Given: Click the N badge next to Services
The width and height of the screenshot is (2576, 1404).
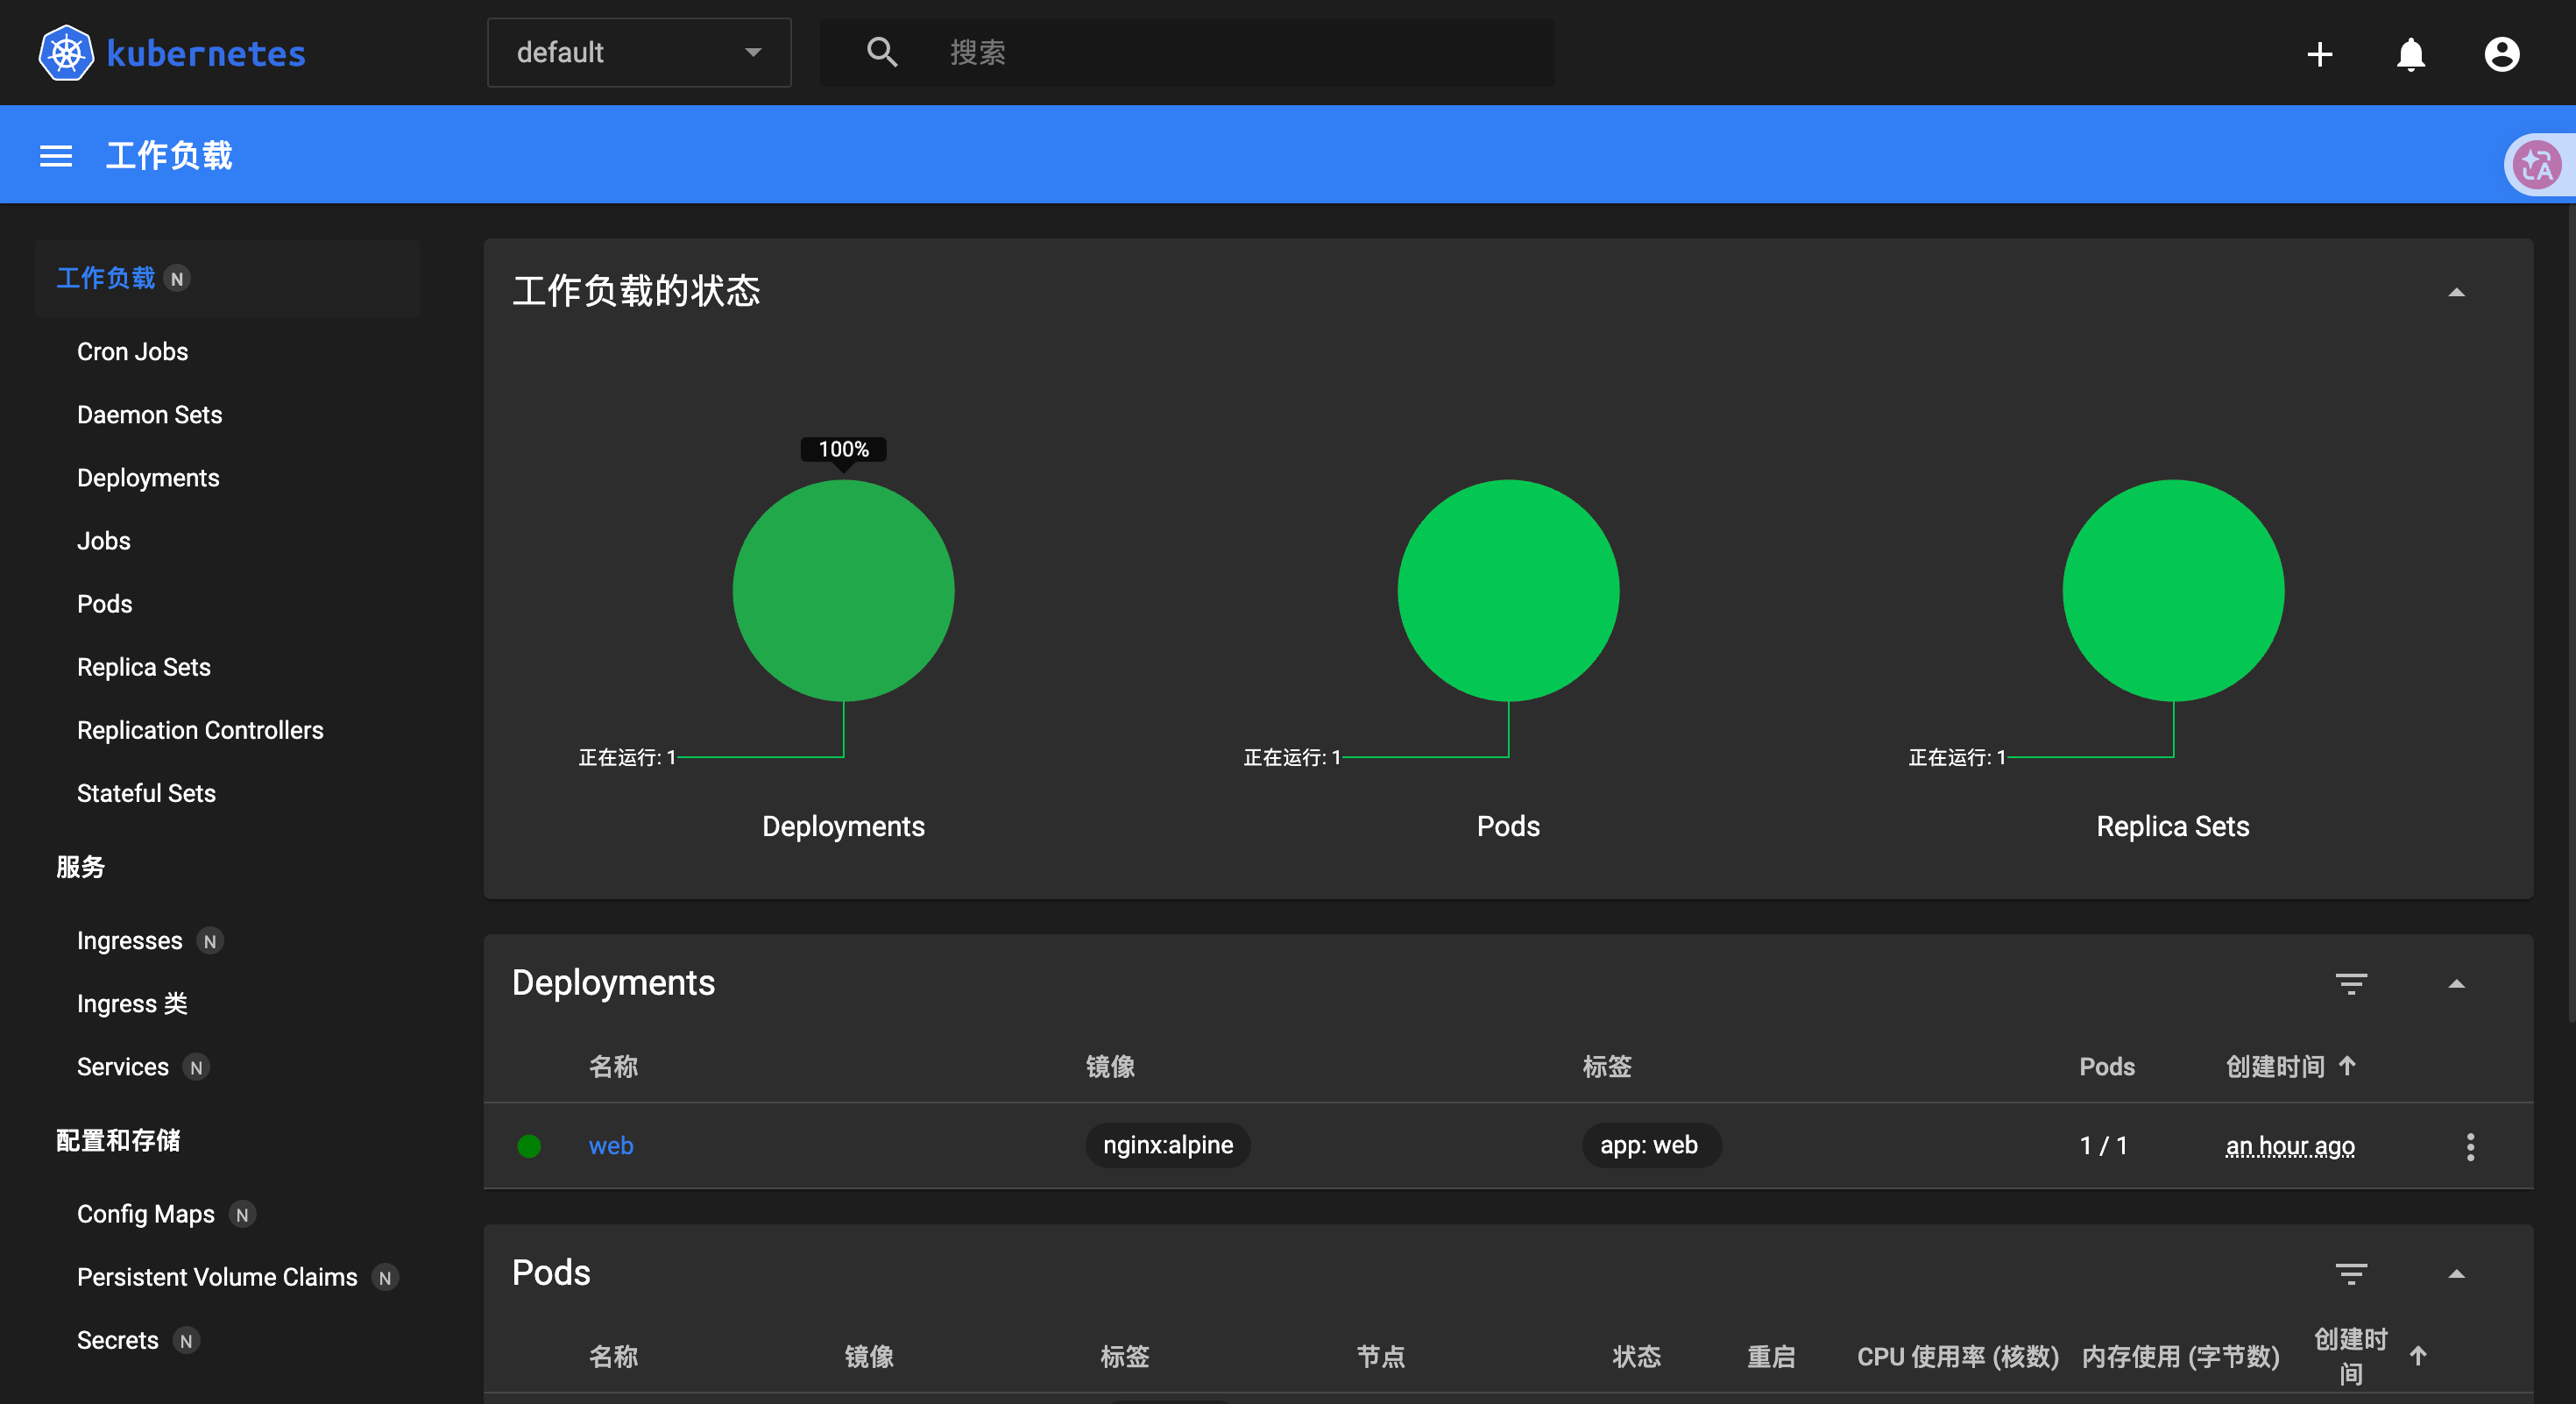Looking at the screenshot, I should [x=196, y=1068].
